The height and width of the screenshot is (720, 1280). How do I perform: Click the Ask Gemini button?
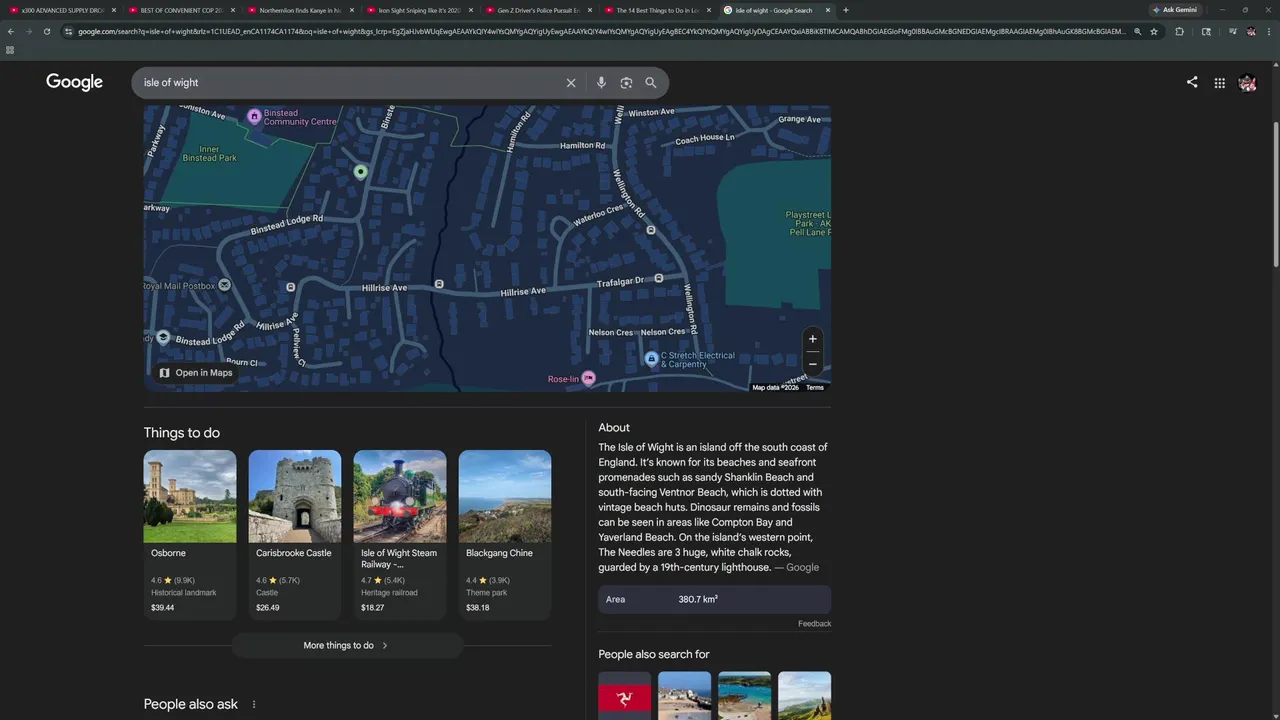(x=1175, y=10)
